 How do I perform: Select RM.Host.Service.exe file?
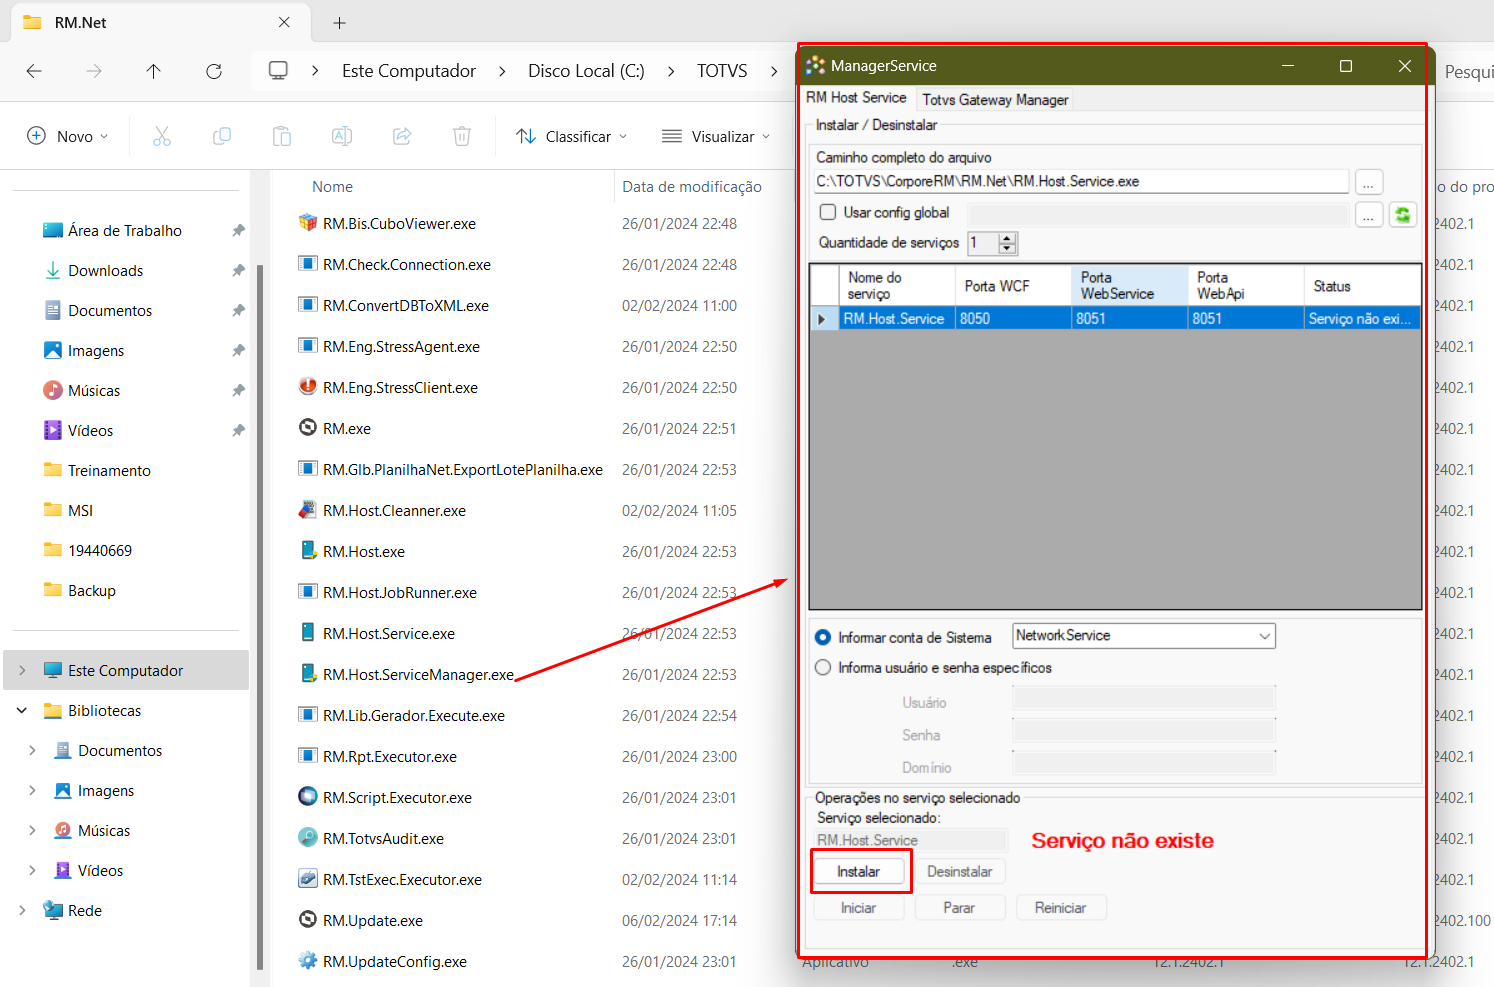point(388,633)
